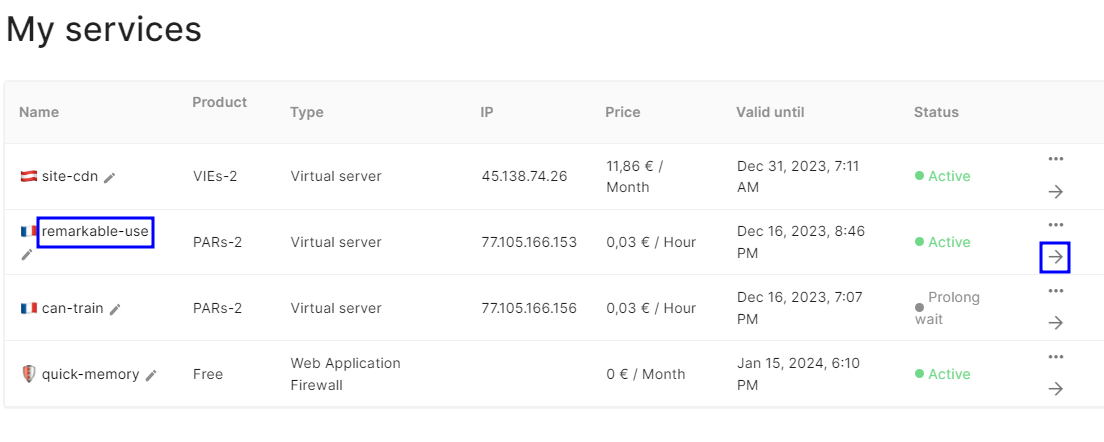Screen dimensions: 1104x442
Task: Click the quick-memory service name
Action: (90, 374)
